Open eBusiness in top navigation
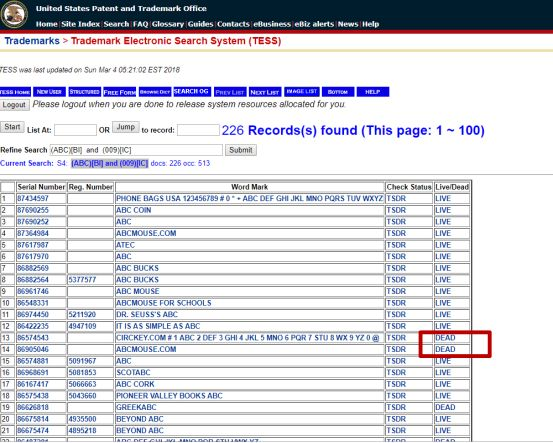The image size is (553, 443). coord(272,24)
